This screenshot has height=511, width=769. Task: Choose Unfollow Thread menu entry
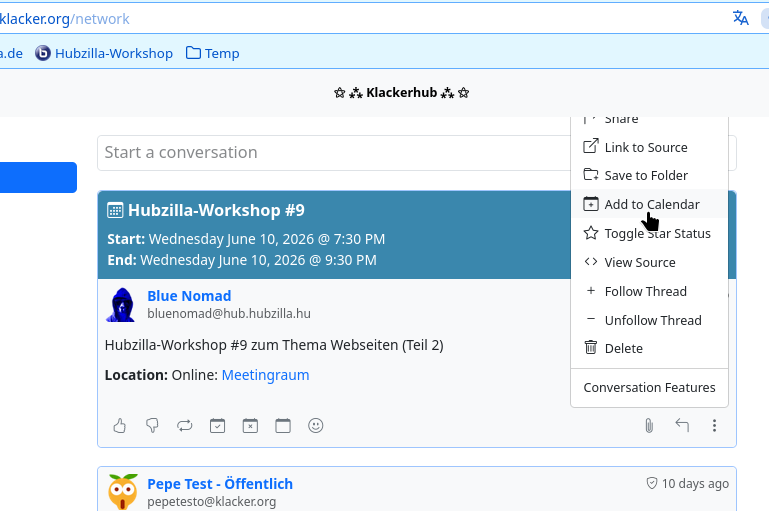pyautogui.click(x=649, y=320)
